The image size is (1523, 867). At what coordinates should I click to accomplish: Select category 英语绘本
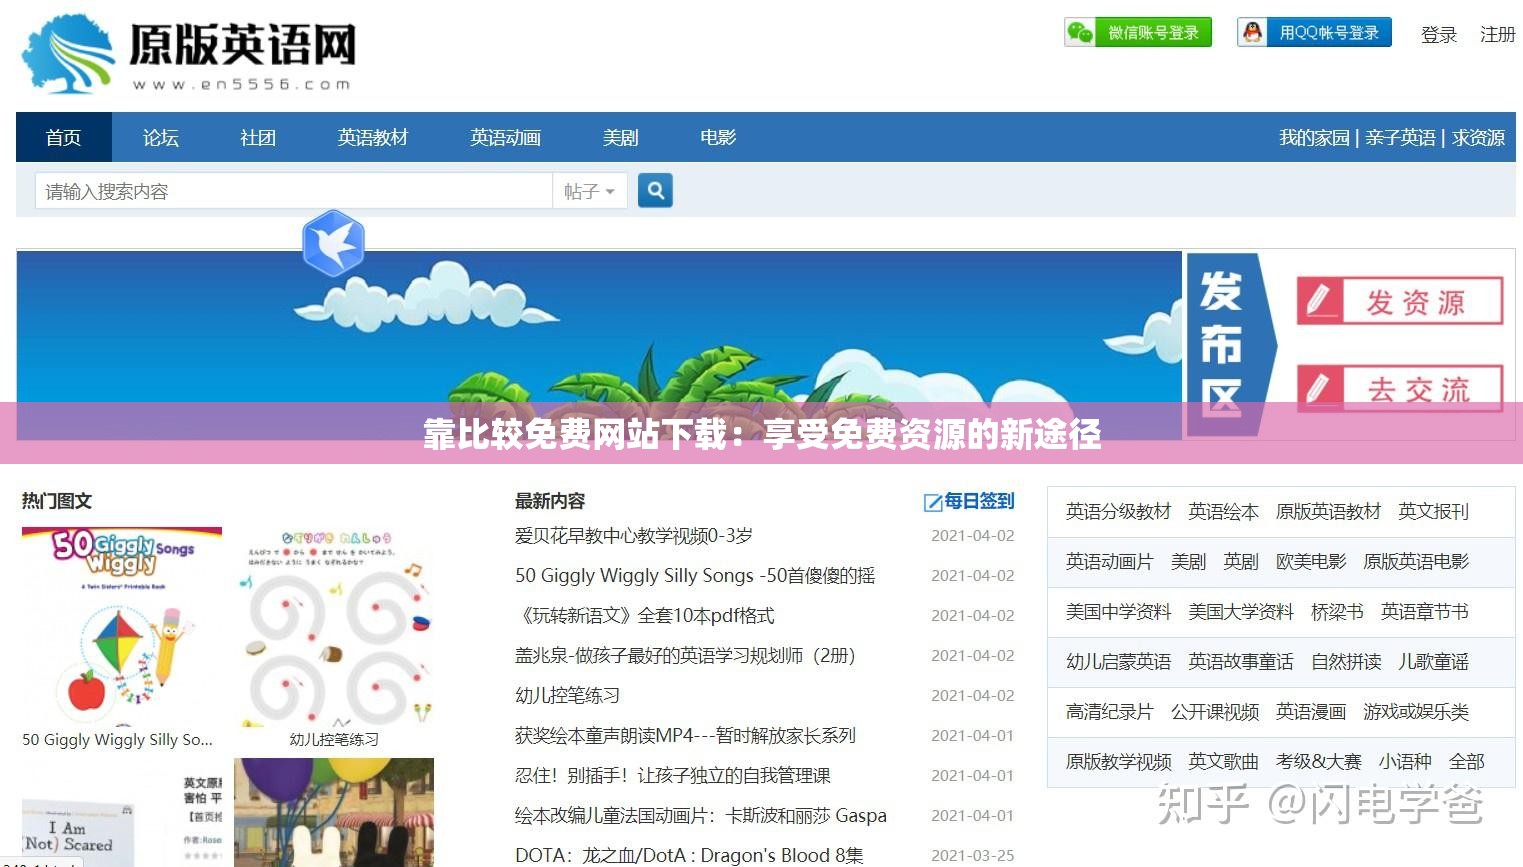1223,512
